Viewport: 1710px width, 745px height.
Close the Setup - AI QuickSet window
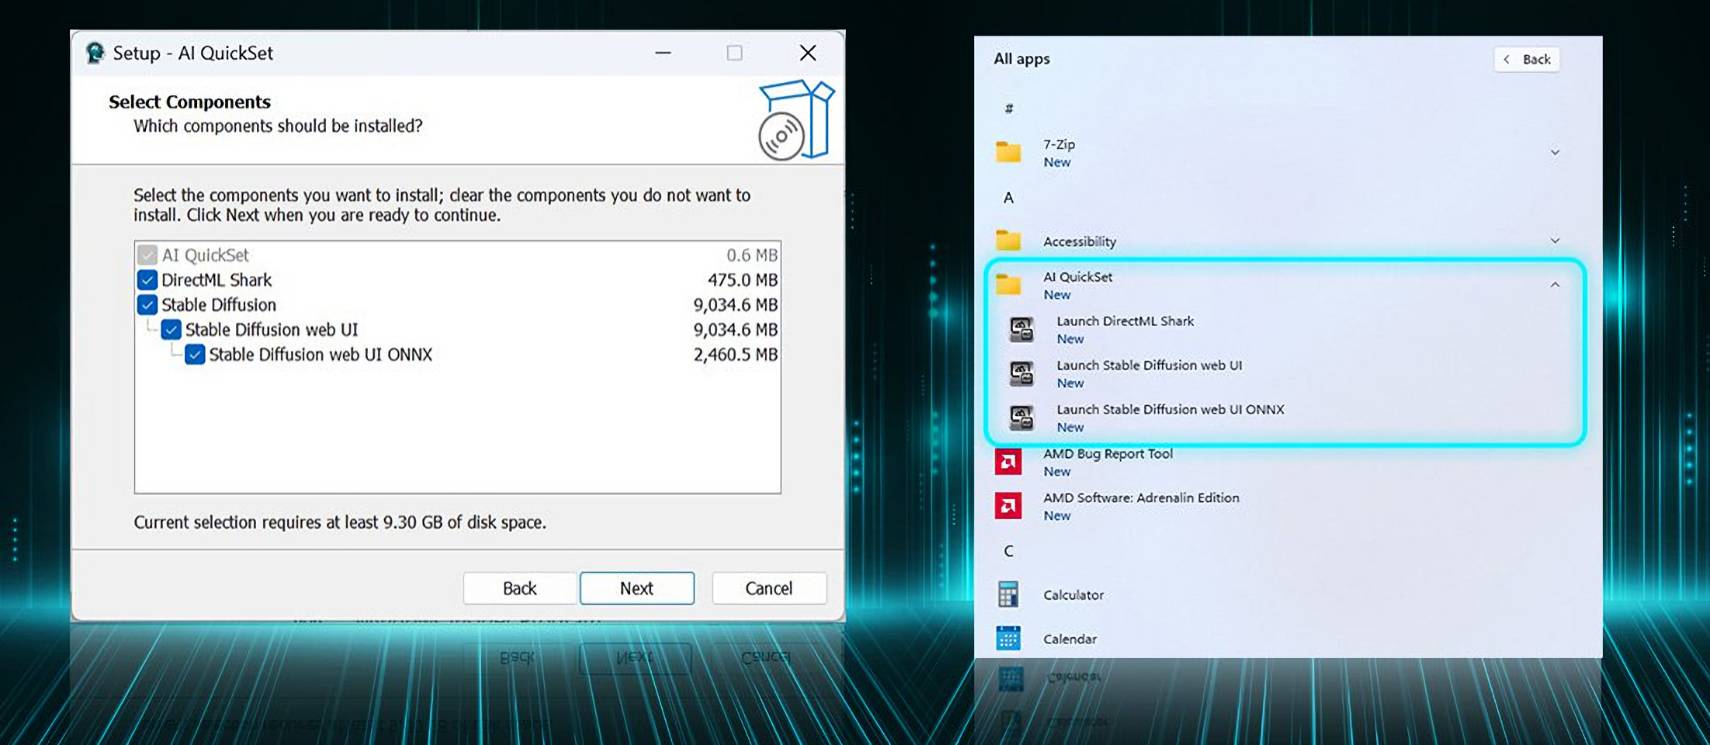(808, 53)
